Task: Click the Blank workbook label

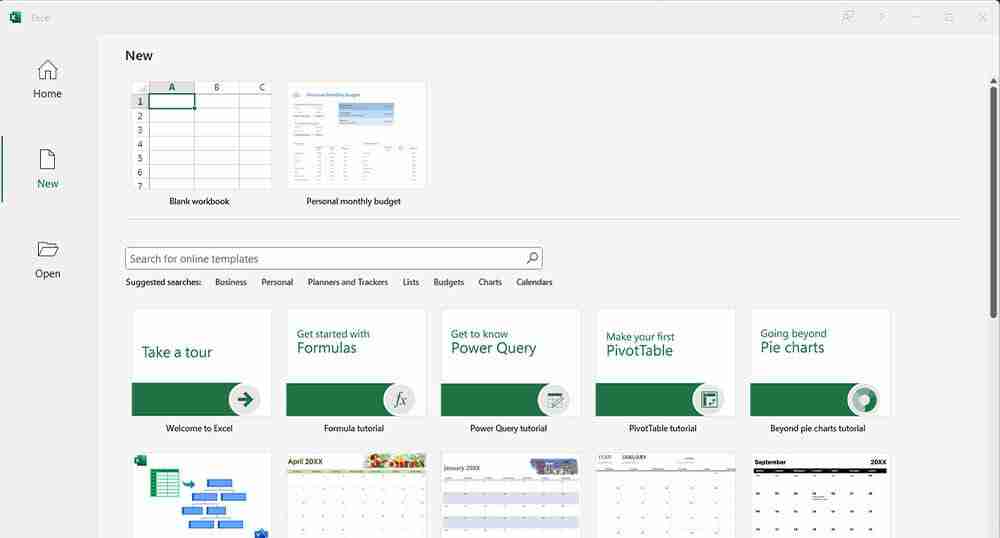Action: pyautogui.click(x=199, y=201)
